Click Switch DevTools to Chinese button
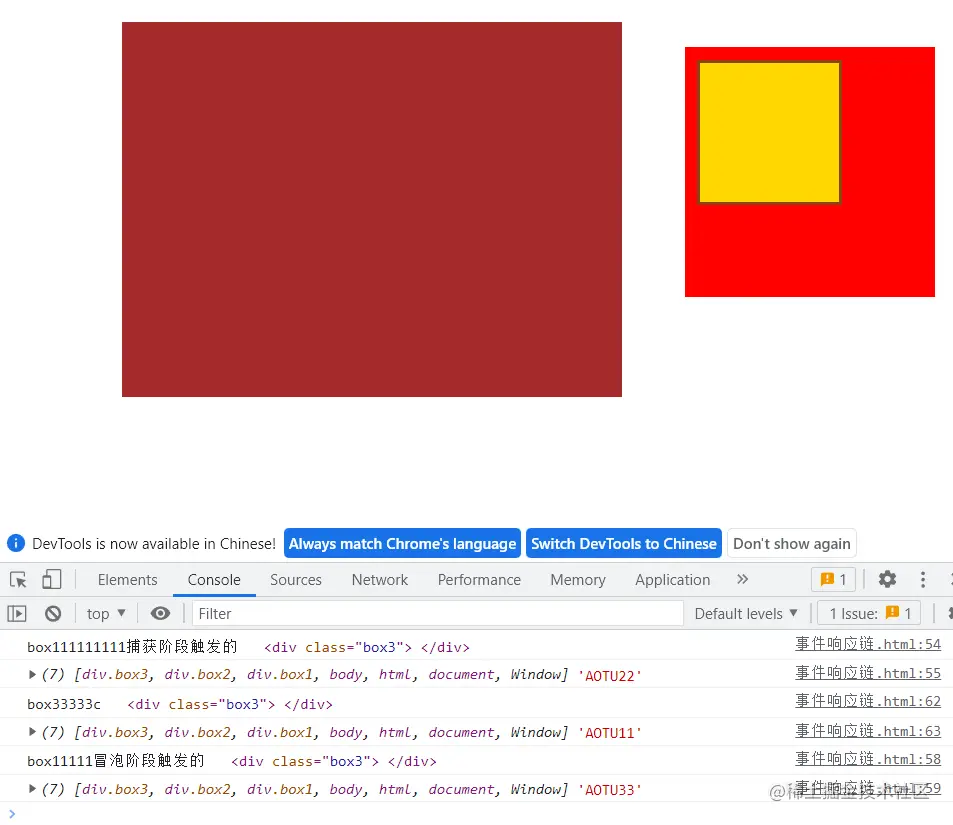The image size is (953, 825). (624, 544)
